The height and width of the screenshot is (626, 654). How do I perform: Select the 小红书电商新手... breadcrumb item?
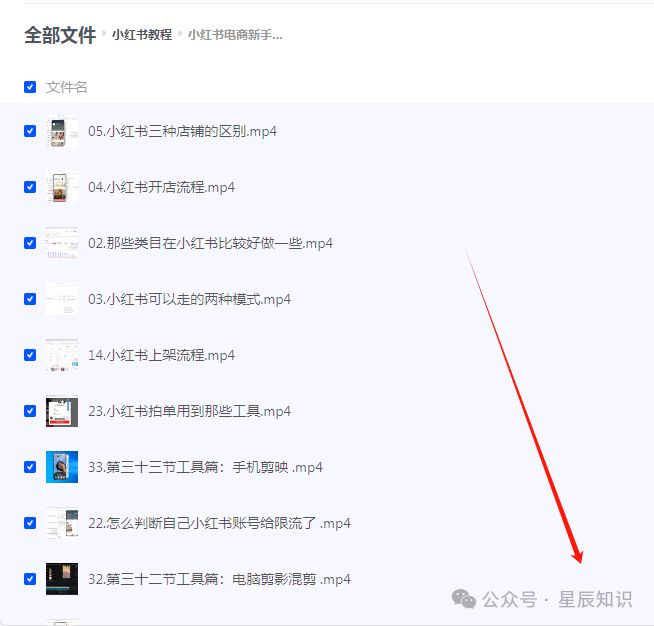click(235, 35)
